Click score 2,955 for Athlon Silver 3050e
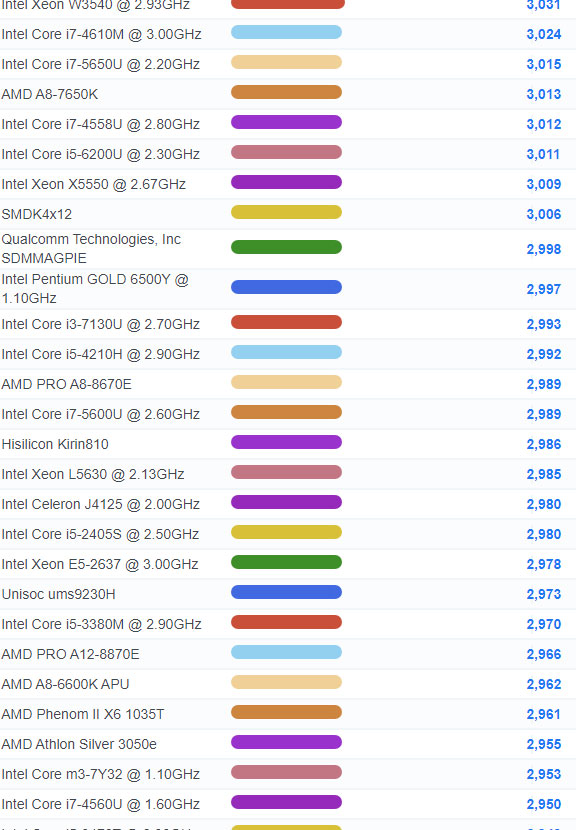The width and height of the screenshot is (576, 830). (x=544, y=744)
